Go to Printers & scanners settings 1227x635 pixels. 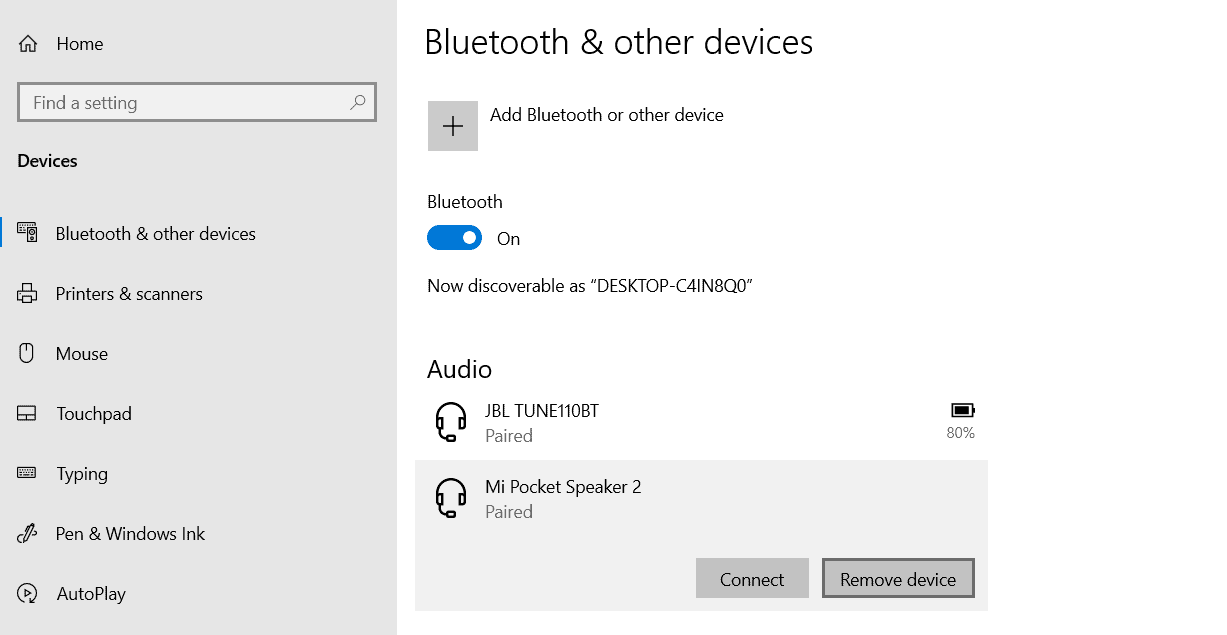click(x=129, y=294)
